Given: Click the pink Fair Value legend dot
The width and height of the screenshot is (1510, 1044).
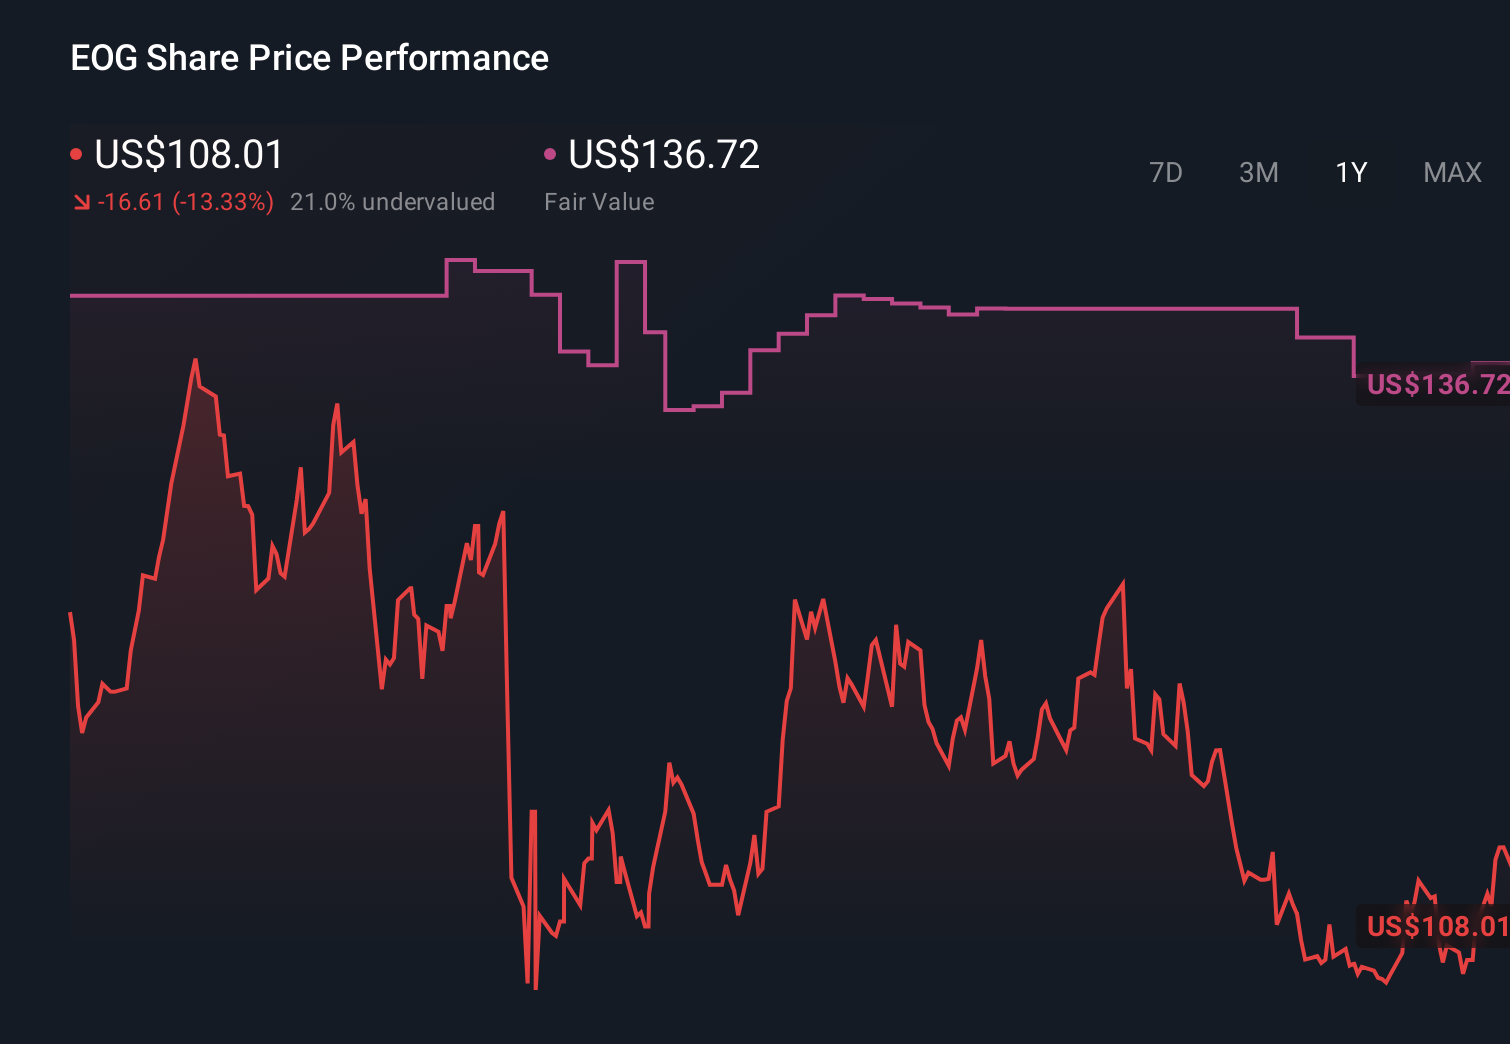Looking at the screenshot, I should [548, 153].
